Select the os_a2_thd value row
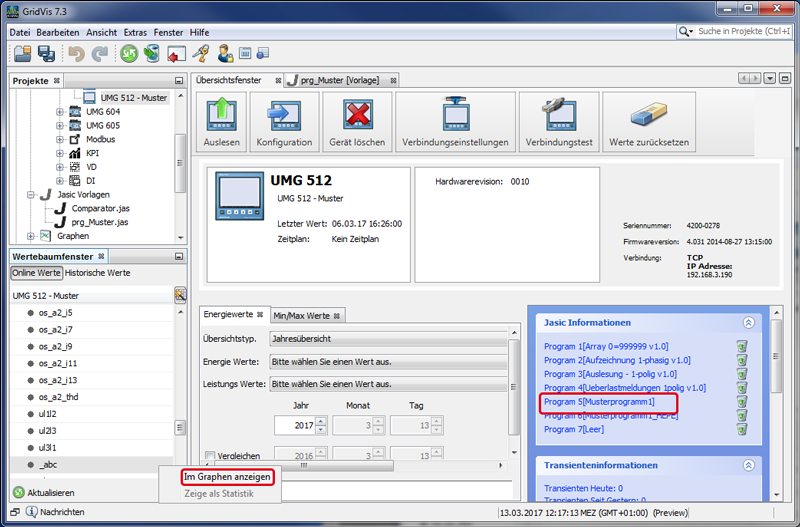 [x=92, y=397]
